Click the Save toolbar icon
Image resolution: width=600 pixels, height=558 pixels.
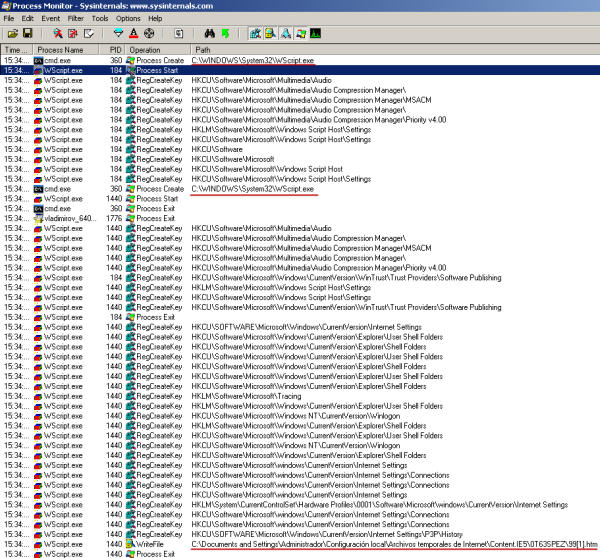(28, 34)
